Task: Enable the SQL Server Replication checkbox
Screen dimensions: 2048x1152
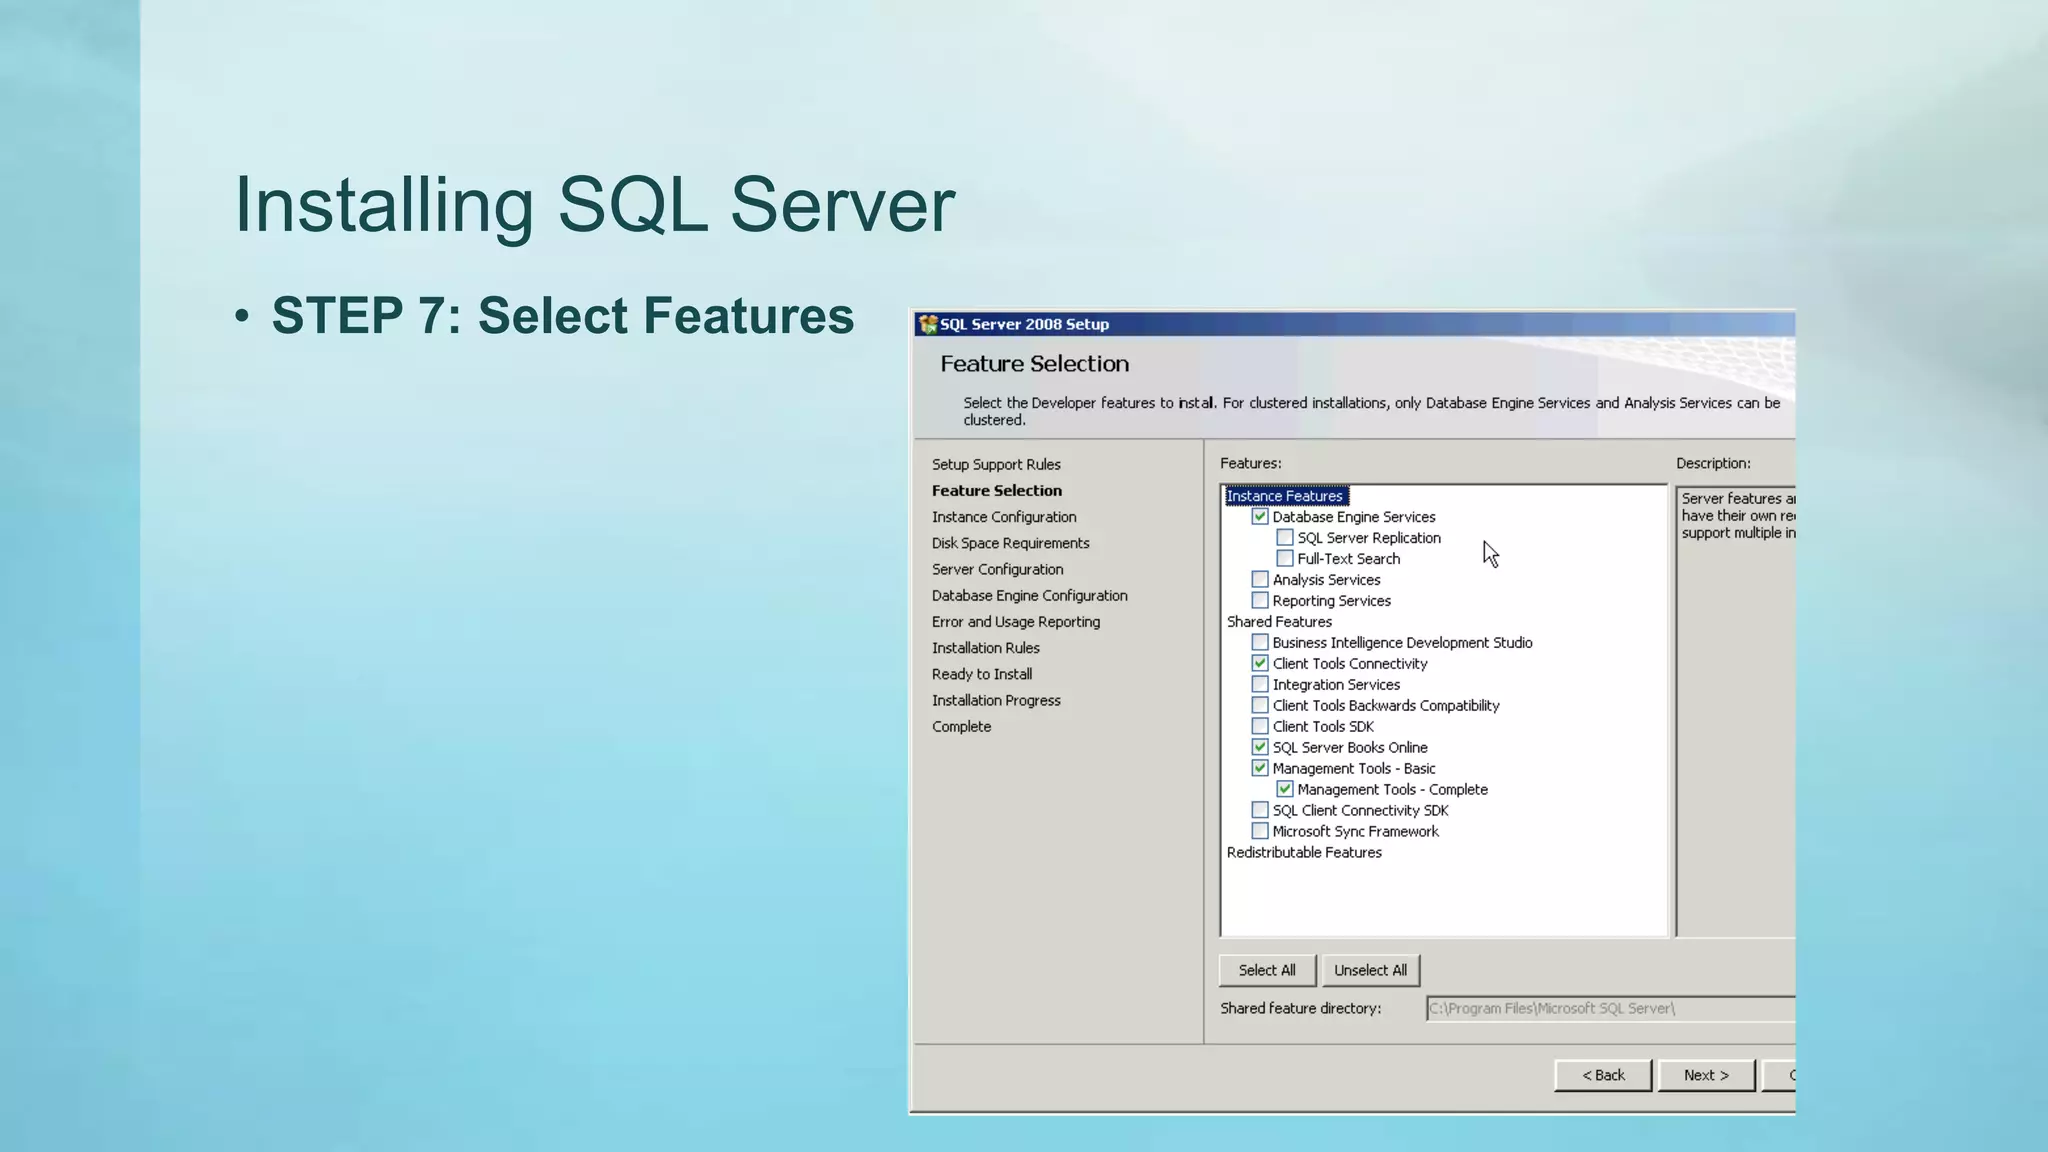Action: 1285,538
